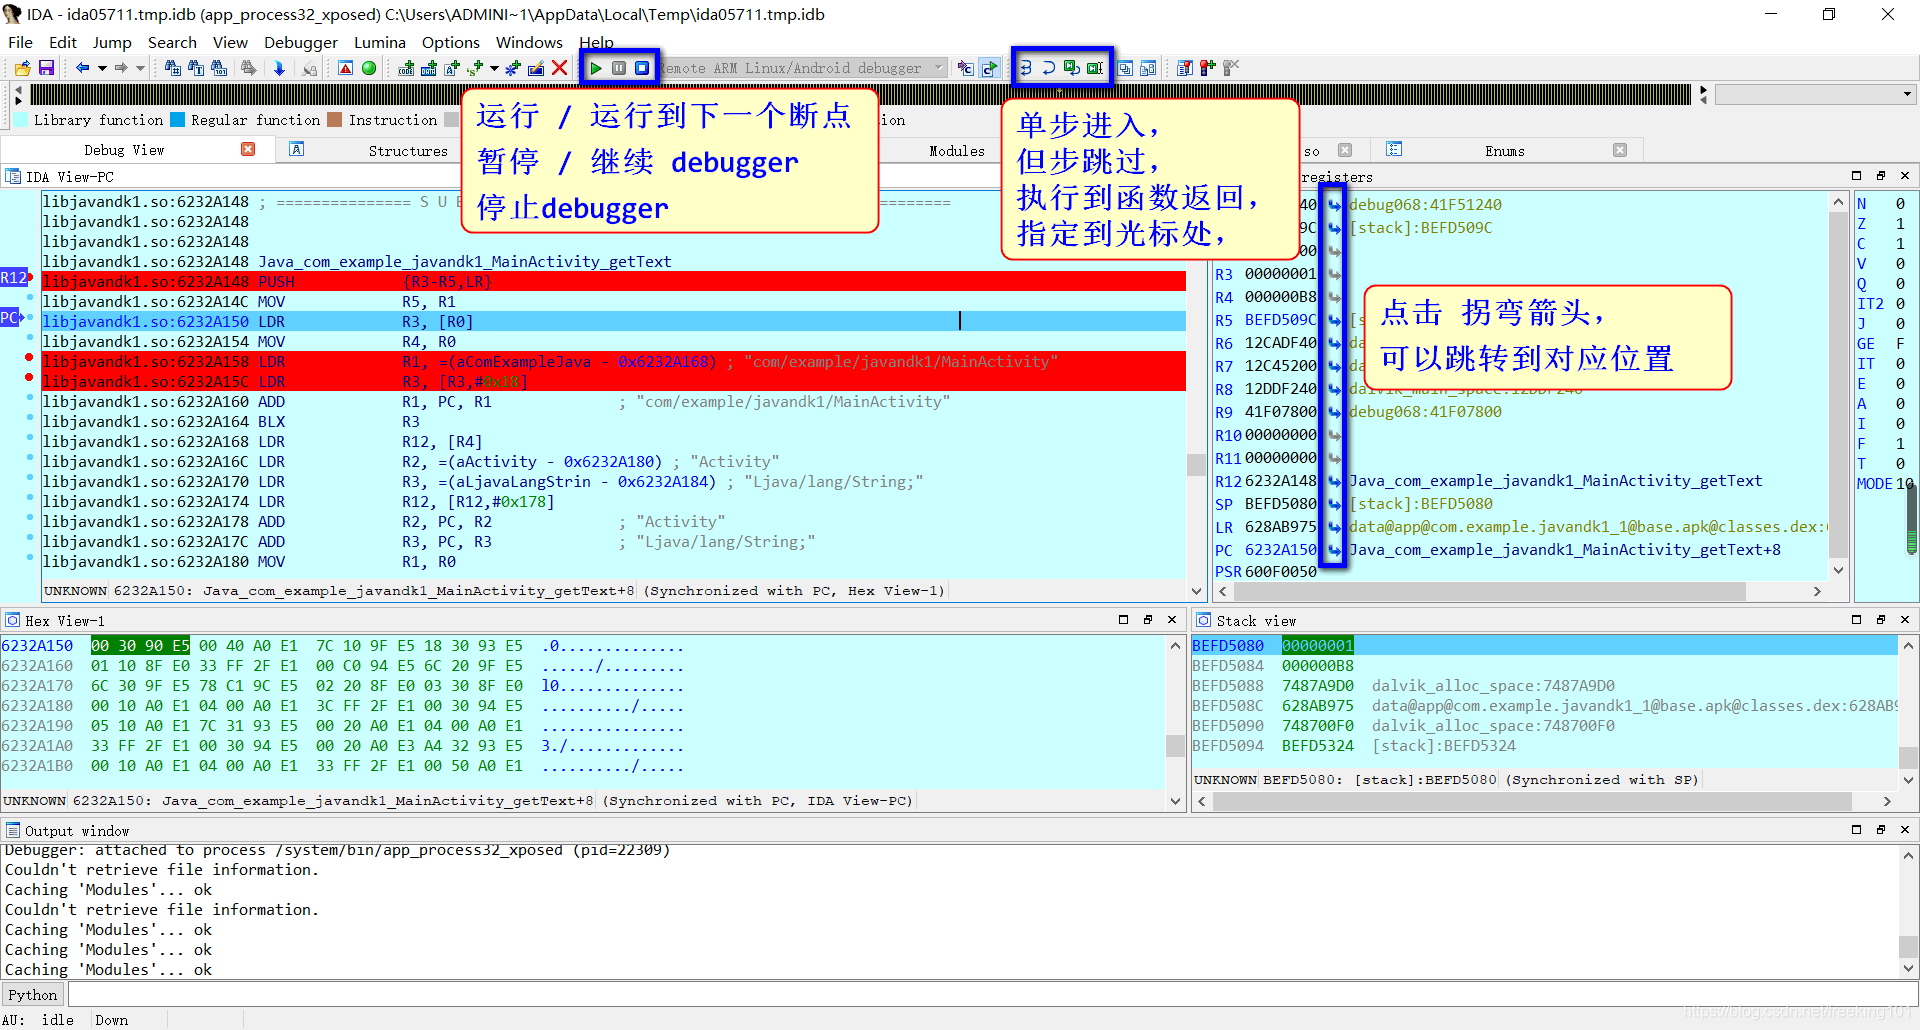Viewport: 1920px width, 1030px height.
Task: Jump back with the blue left arrow
Action: 82,68
